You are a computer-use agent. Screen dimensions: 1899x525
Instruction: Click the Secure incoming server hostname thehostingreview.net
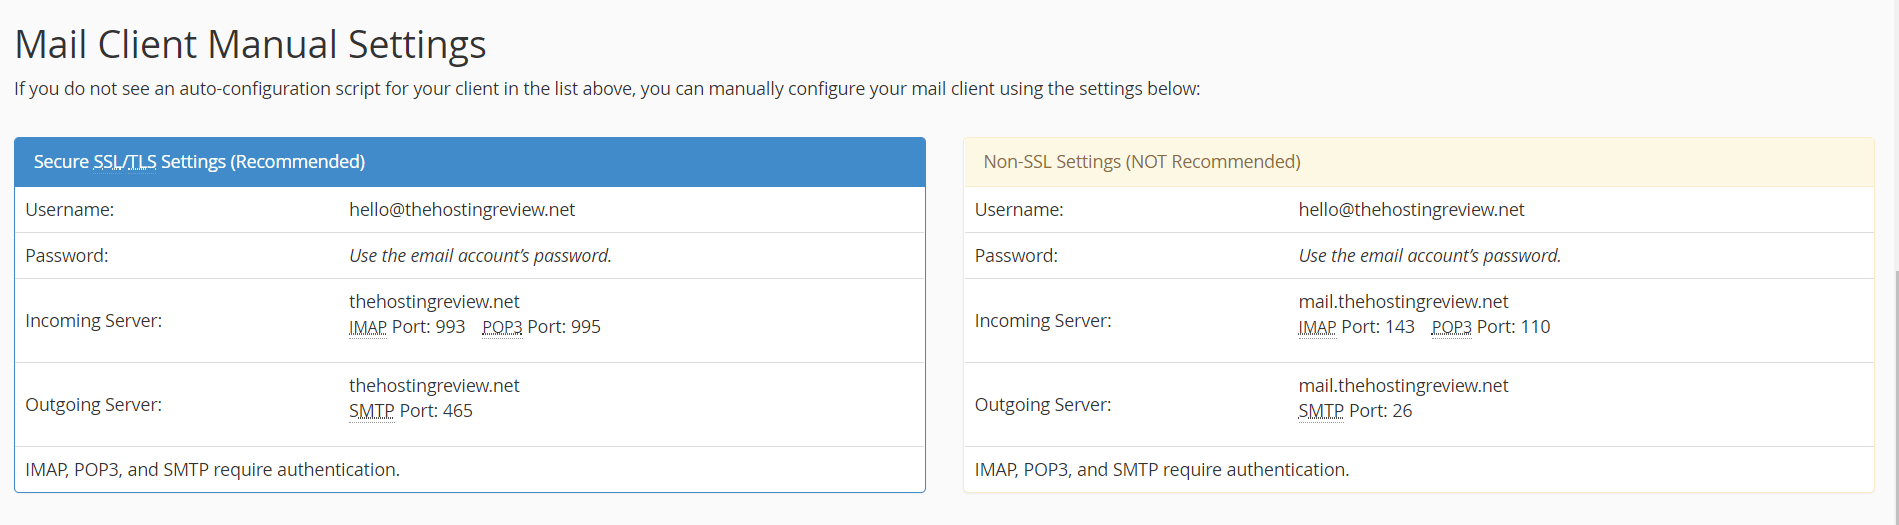[x=434, y=302]
